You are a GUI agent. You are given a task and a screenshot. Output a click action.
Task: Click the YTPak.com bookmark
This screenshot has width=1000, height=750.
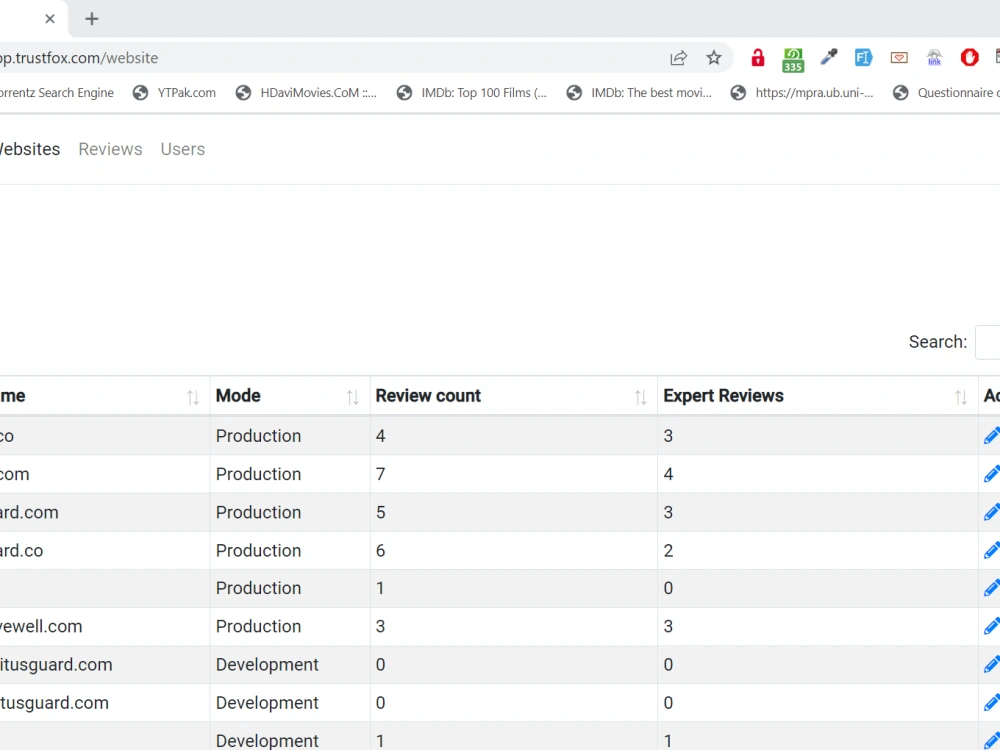175,92
